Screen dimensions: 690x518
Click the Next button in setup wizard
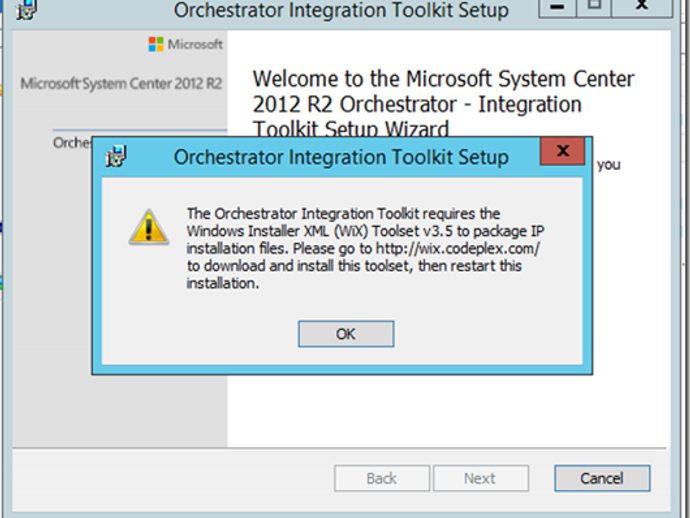(481, 478)
